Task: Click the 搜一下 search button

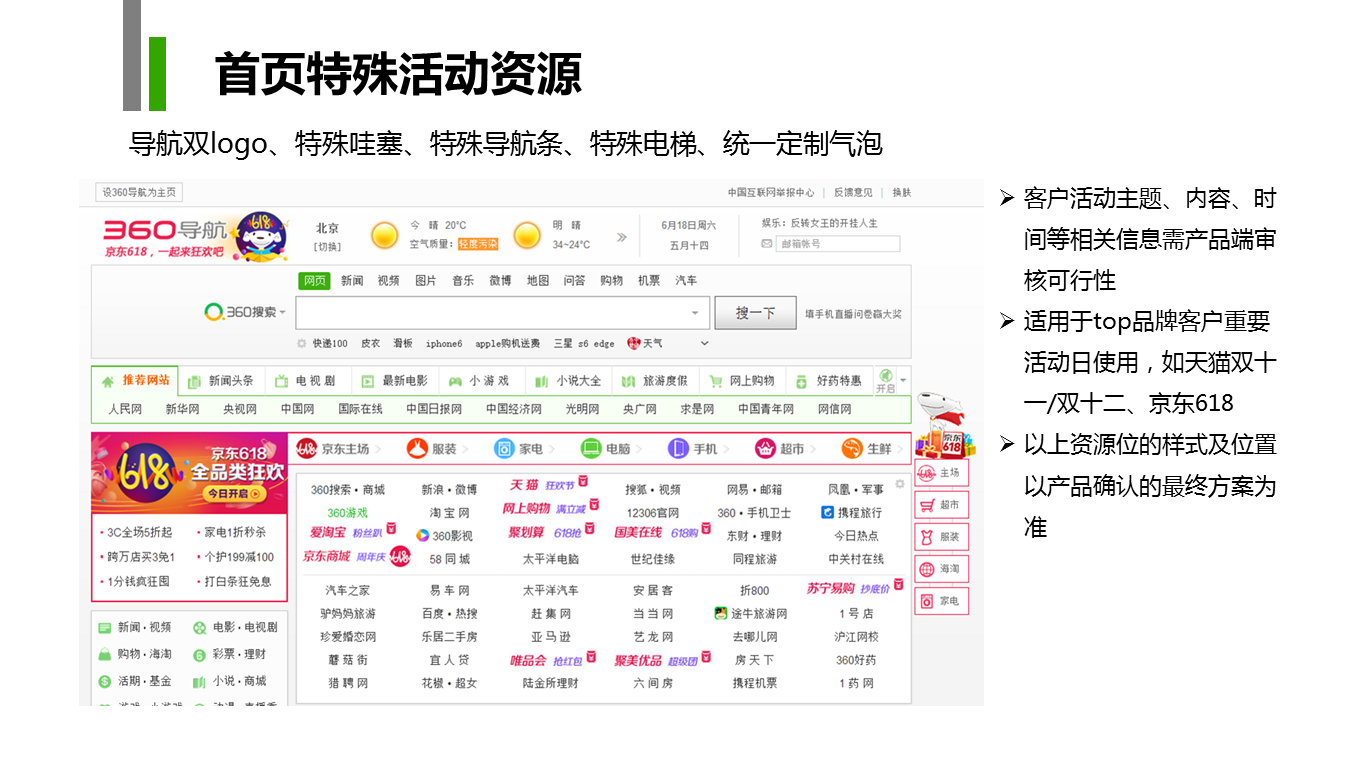Action: click(755, 313)
